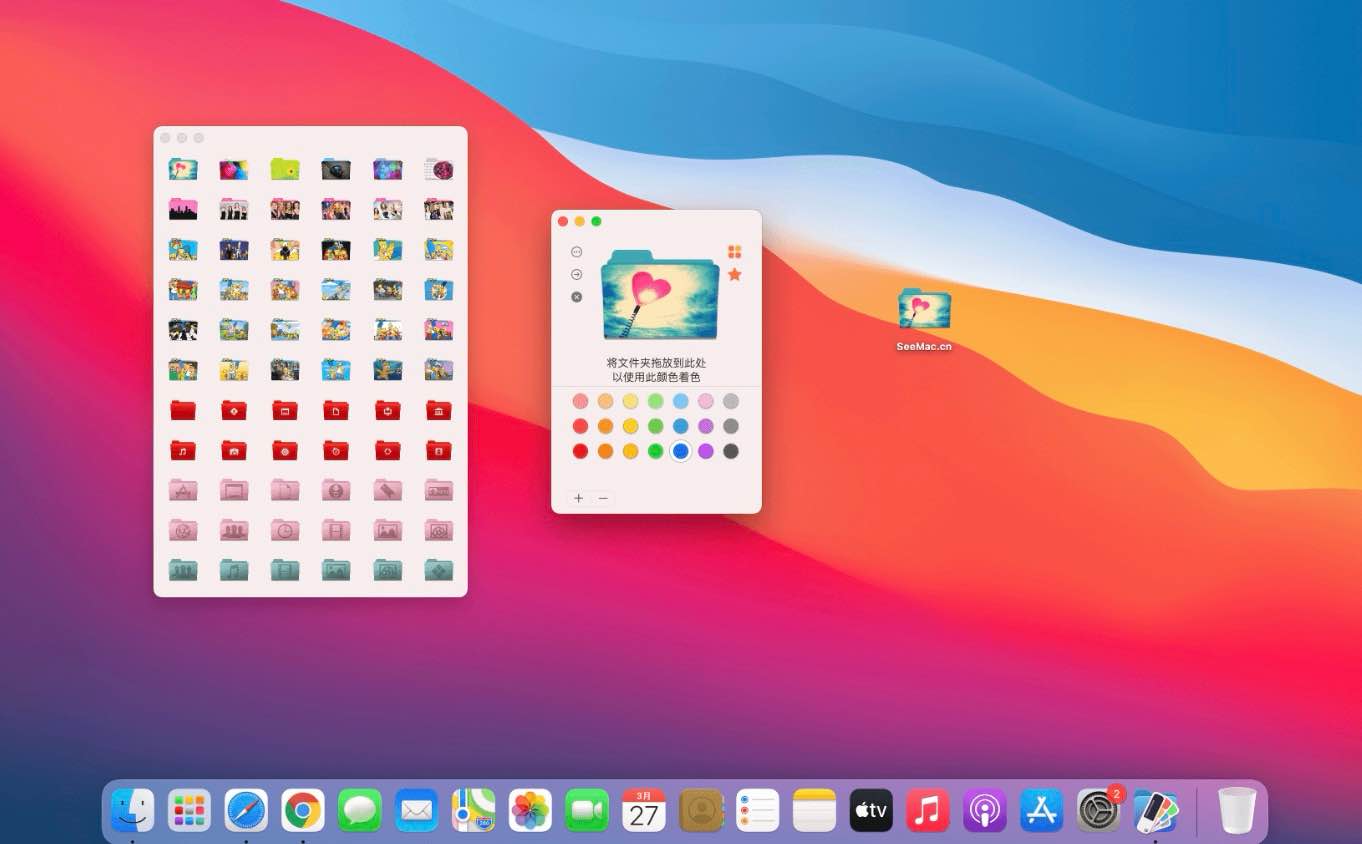Select the selected blue color swatch
The width and height of the screenshot is (1362, 844).
pyautogui.click(x=681, y=451)
